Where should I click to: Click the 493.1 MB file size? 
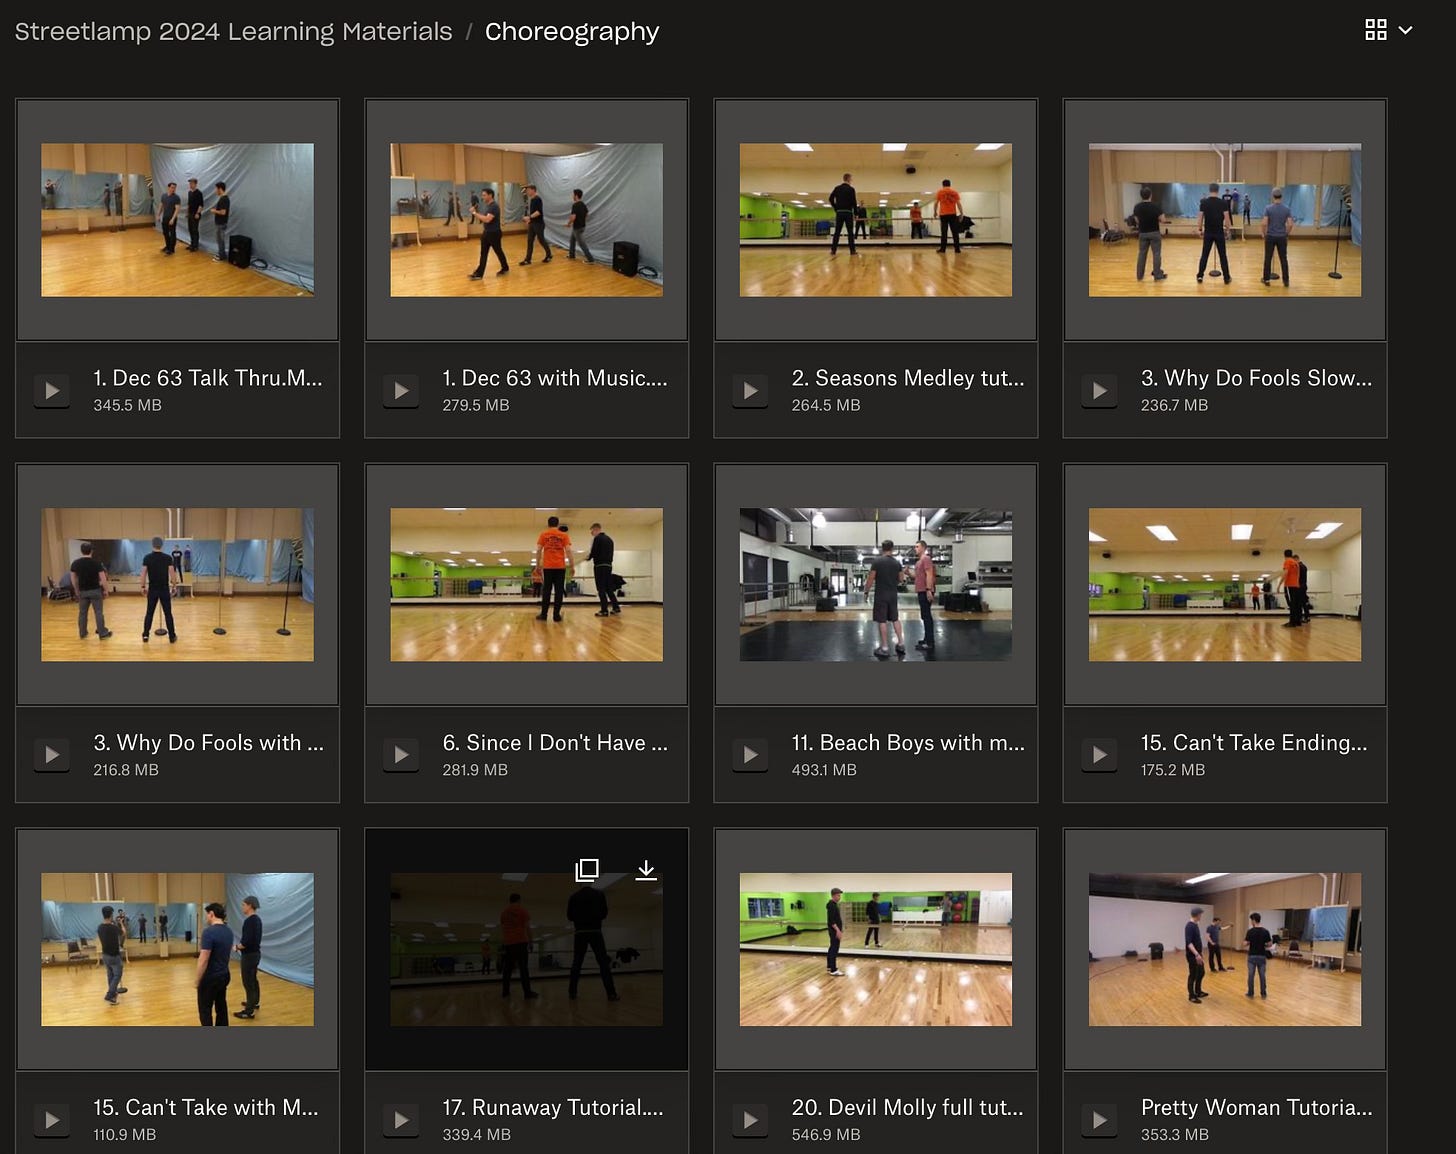point(824,770)
